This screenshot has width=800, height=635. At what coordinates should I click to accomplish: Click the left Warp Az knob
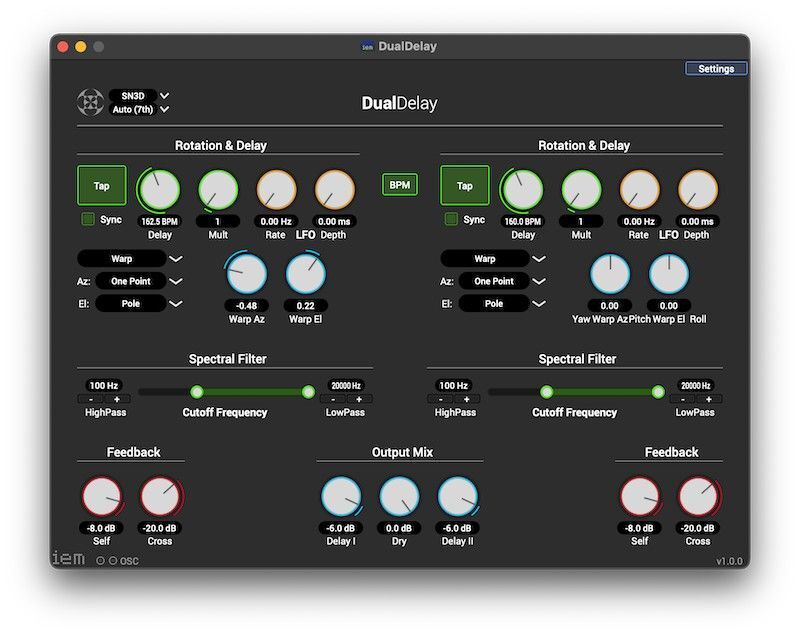[247, 275]
